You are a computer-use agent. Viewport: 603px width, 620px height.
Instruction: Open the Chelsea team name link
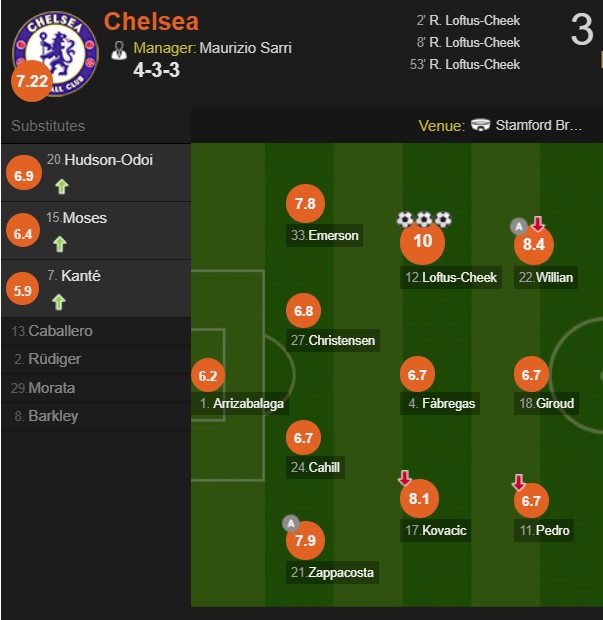(x=151, y=21)
